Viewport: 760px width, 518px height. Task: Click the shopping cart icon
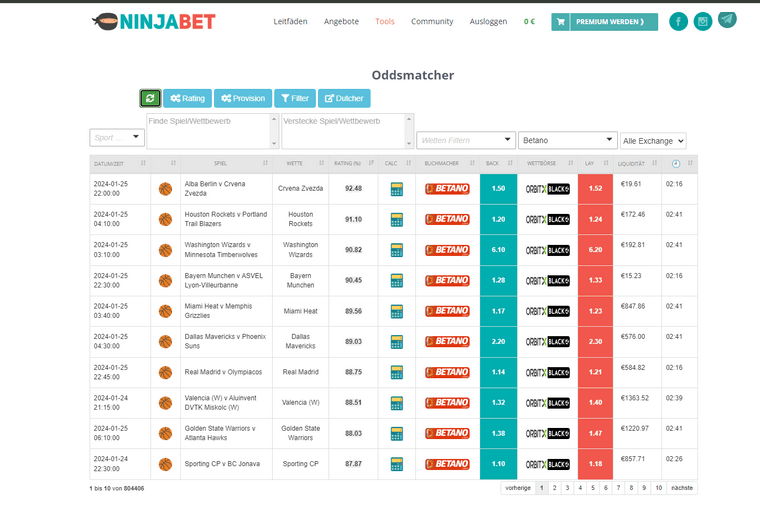tap(561, 22)
